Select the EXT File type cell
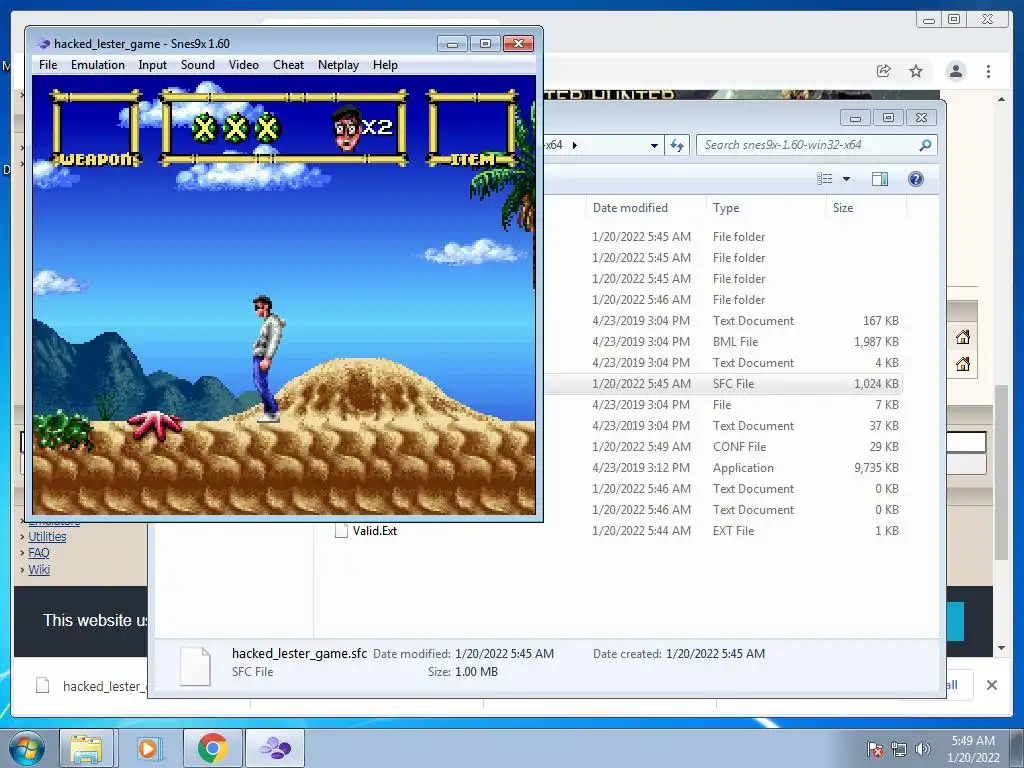The height and width of the screenshot is (768, 1024). point(733,531)
